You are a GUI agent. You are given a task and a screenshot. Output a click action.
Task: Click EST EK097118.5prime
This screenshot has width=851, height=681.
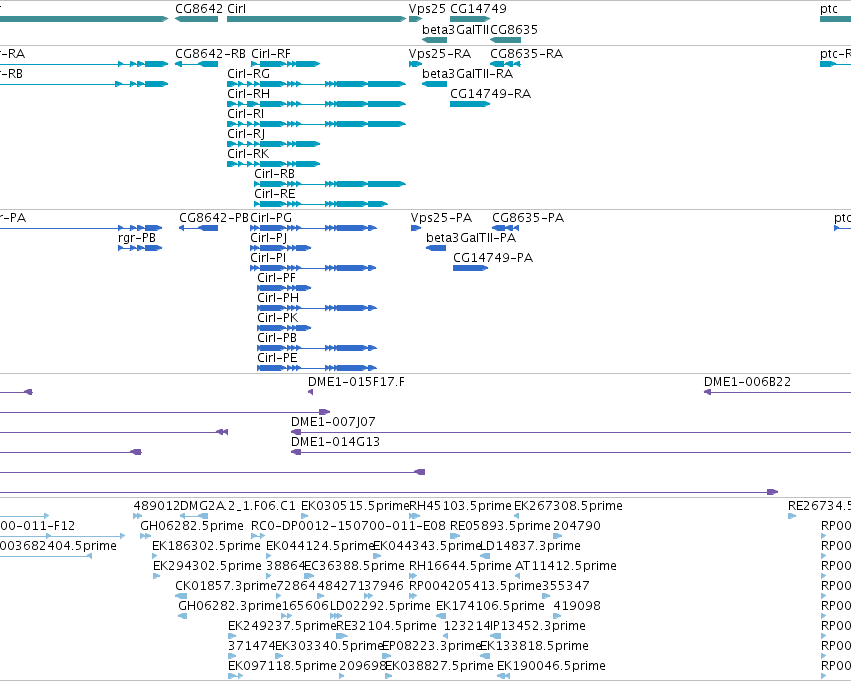click(235, 677)
